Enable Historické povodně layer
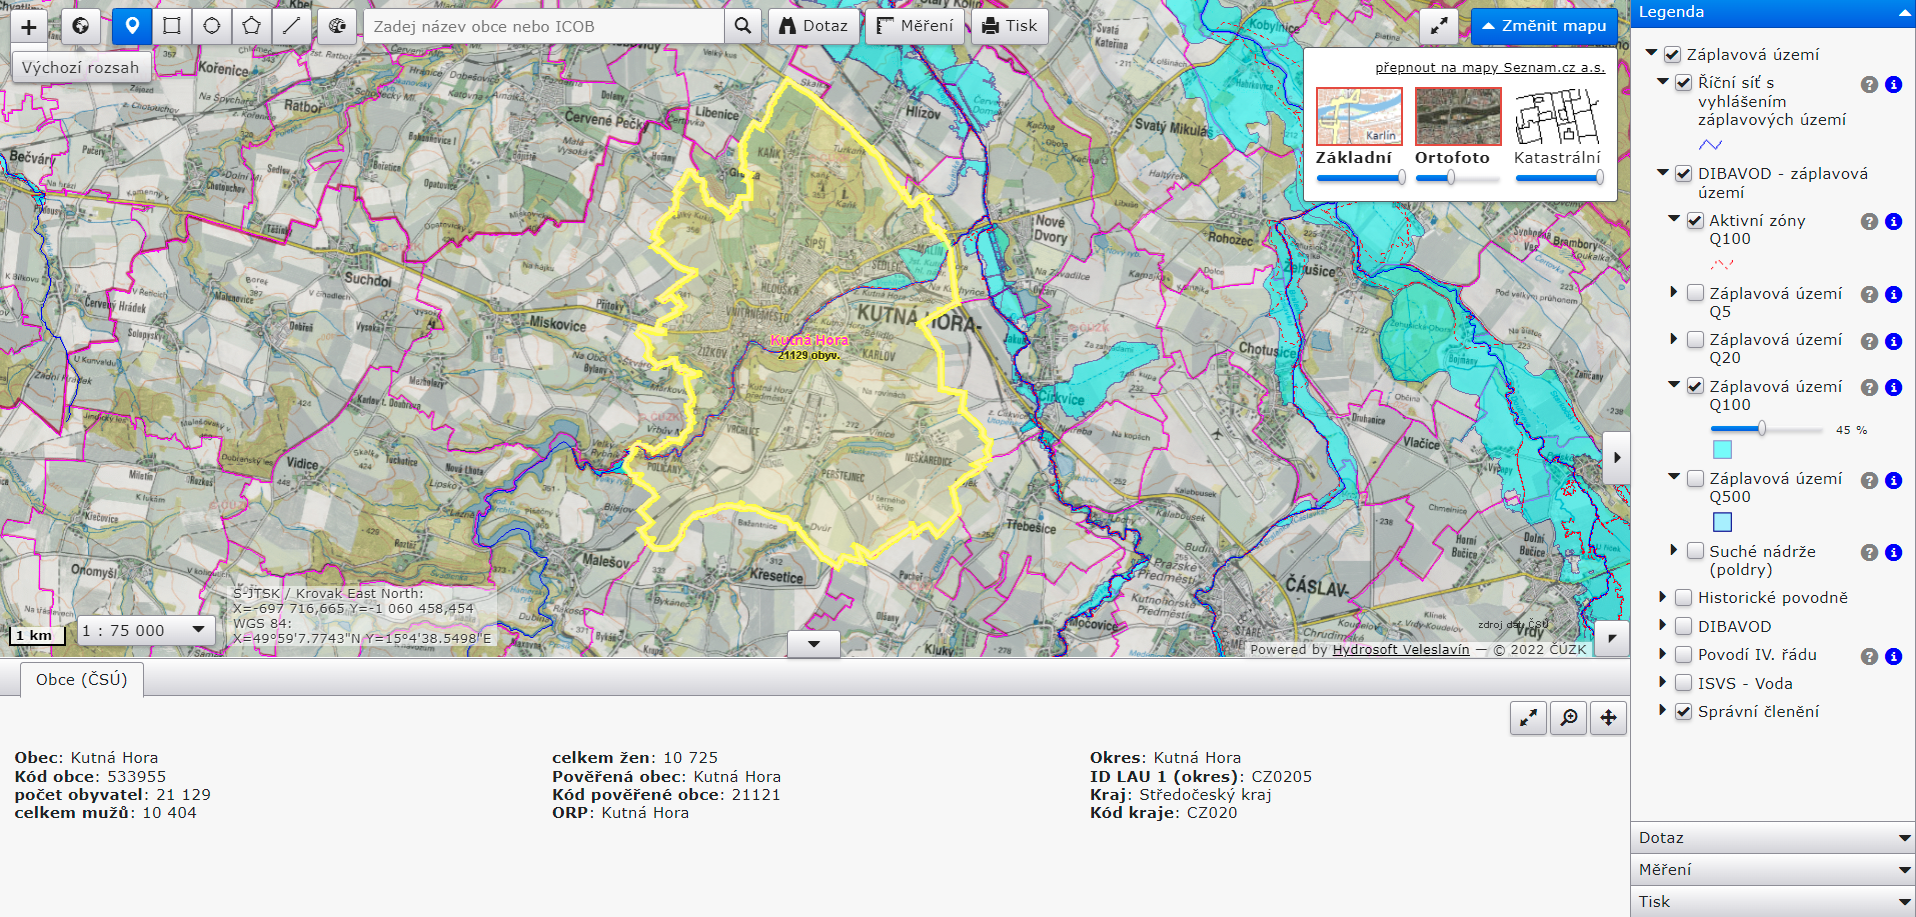The height and width of the screenshot is (917, 1916). pyautogui.click(x=1683, y=598)
